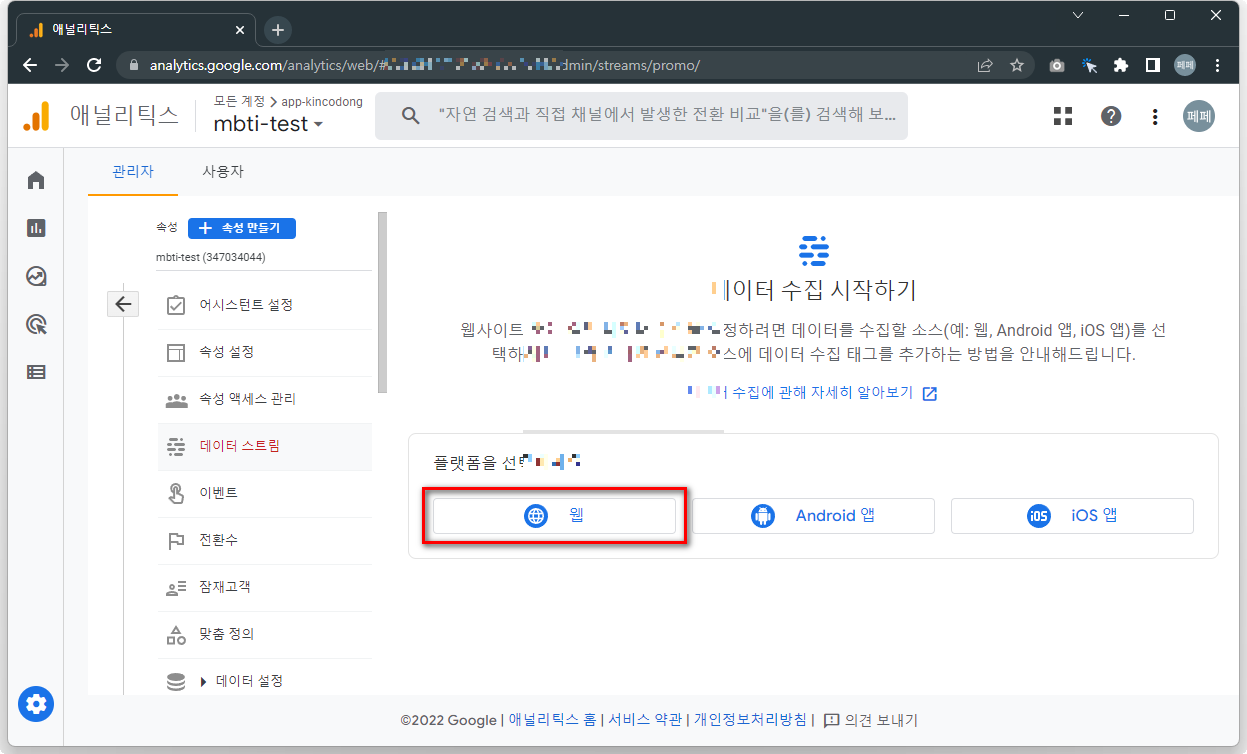
Task: Click inside the Analytics search bar
Action: point(640,115)
